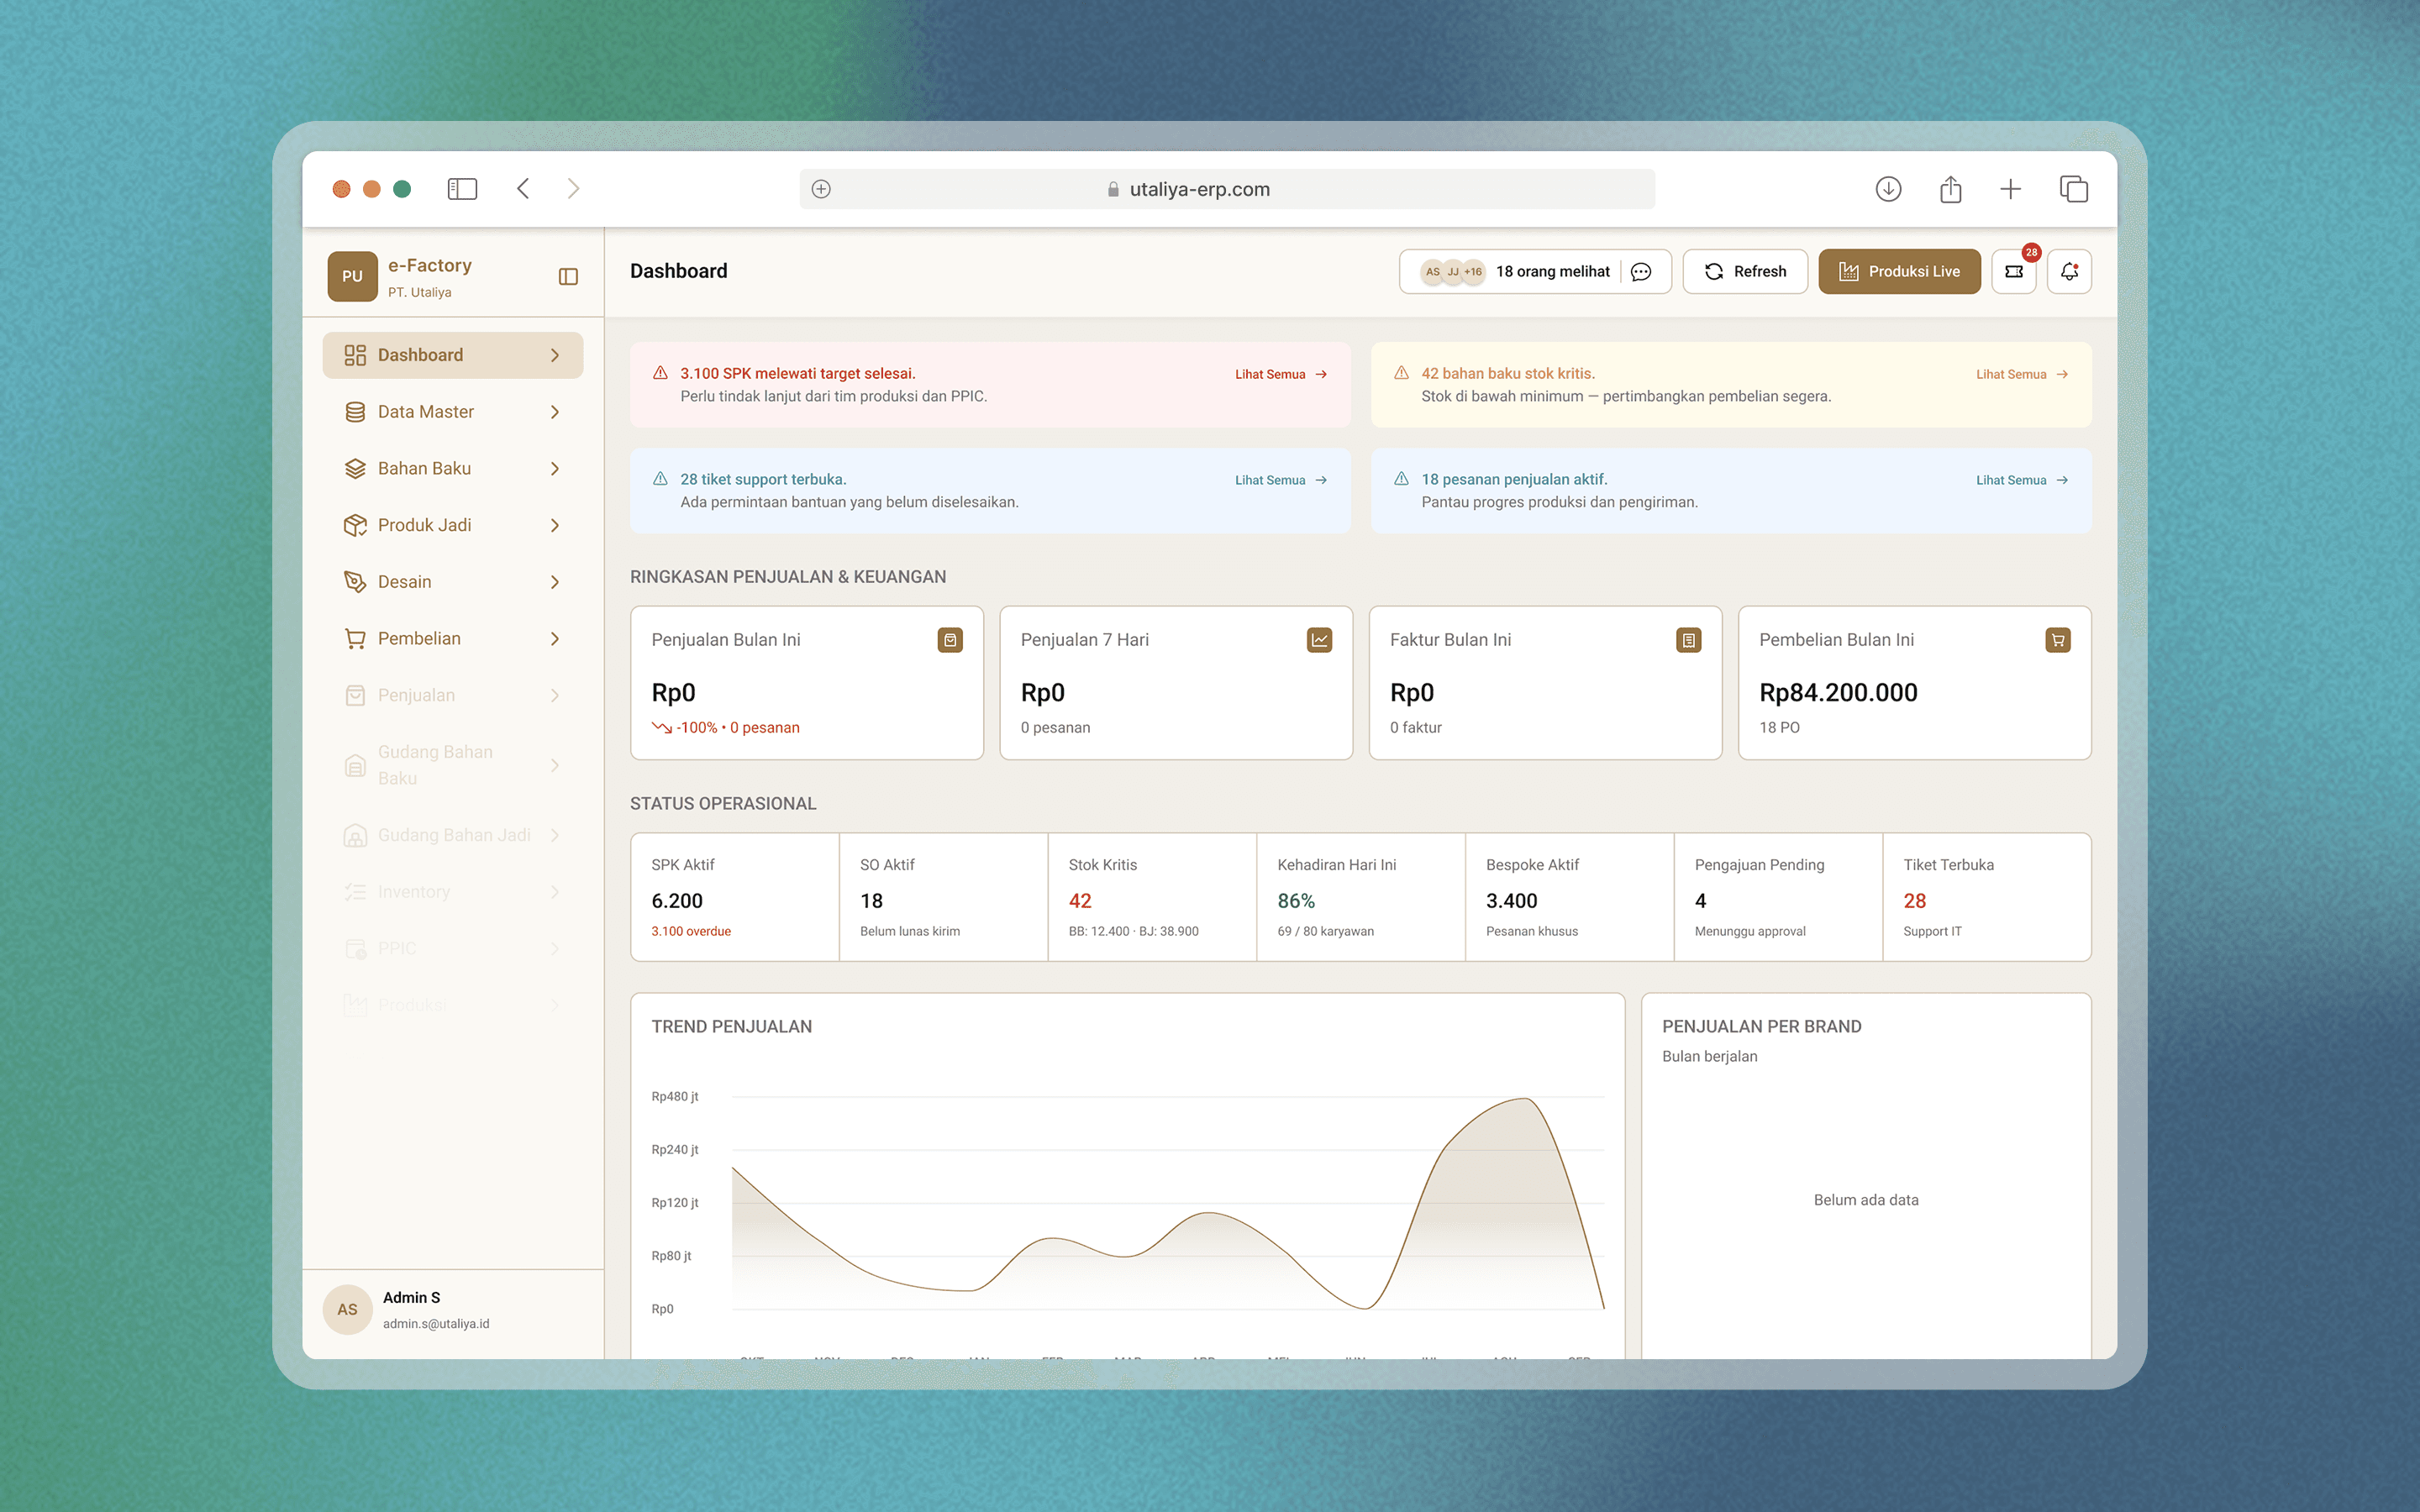Click the 18 orang melihat viewers indicator

[1535, 272]
